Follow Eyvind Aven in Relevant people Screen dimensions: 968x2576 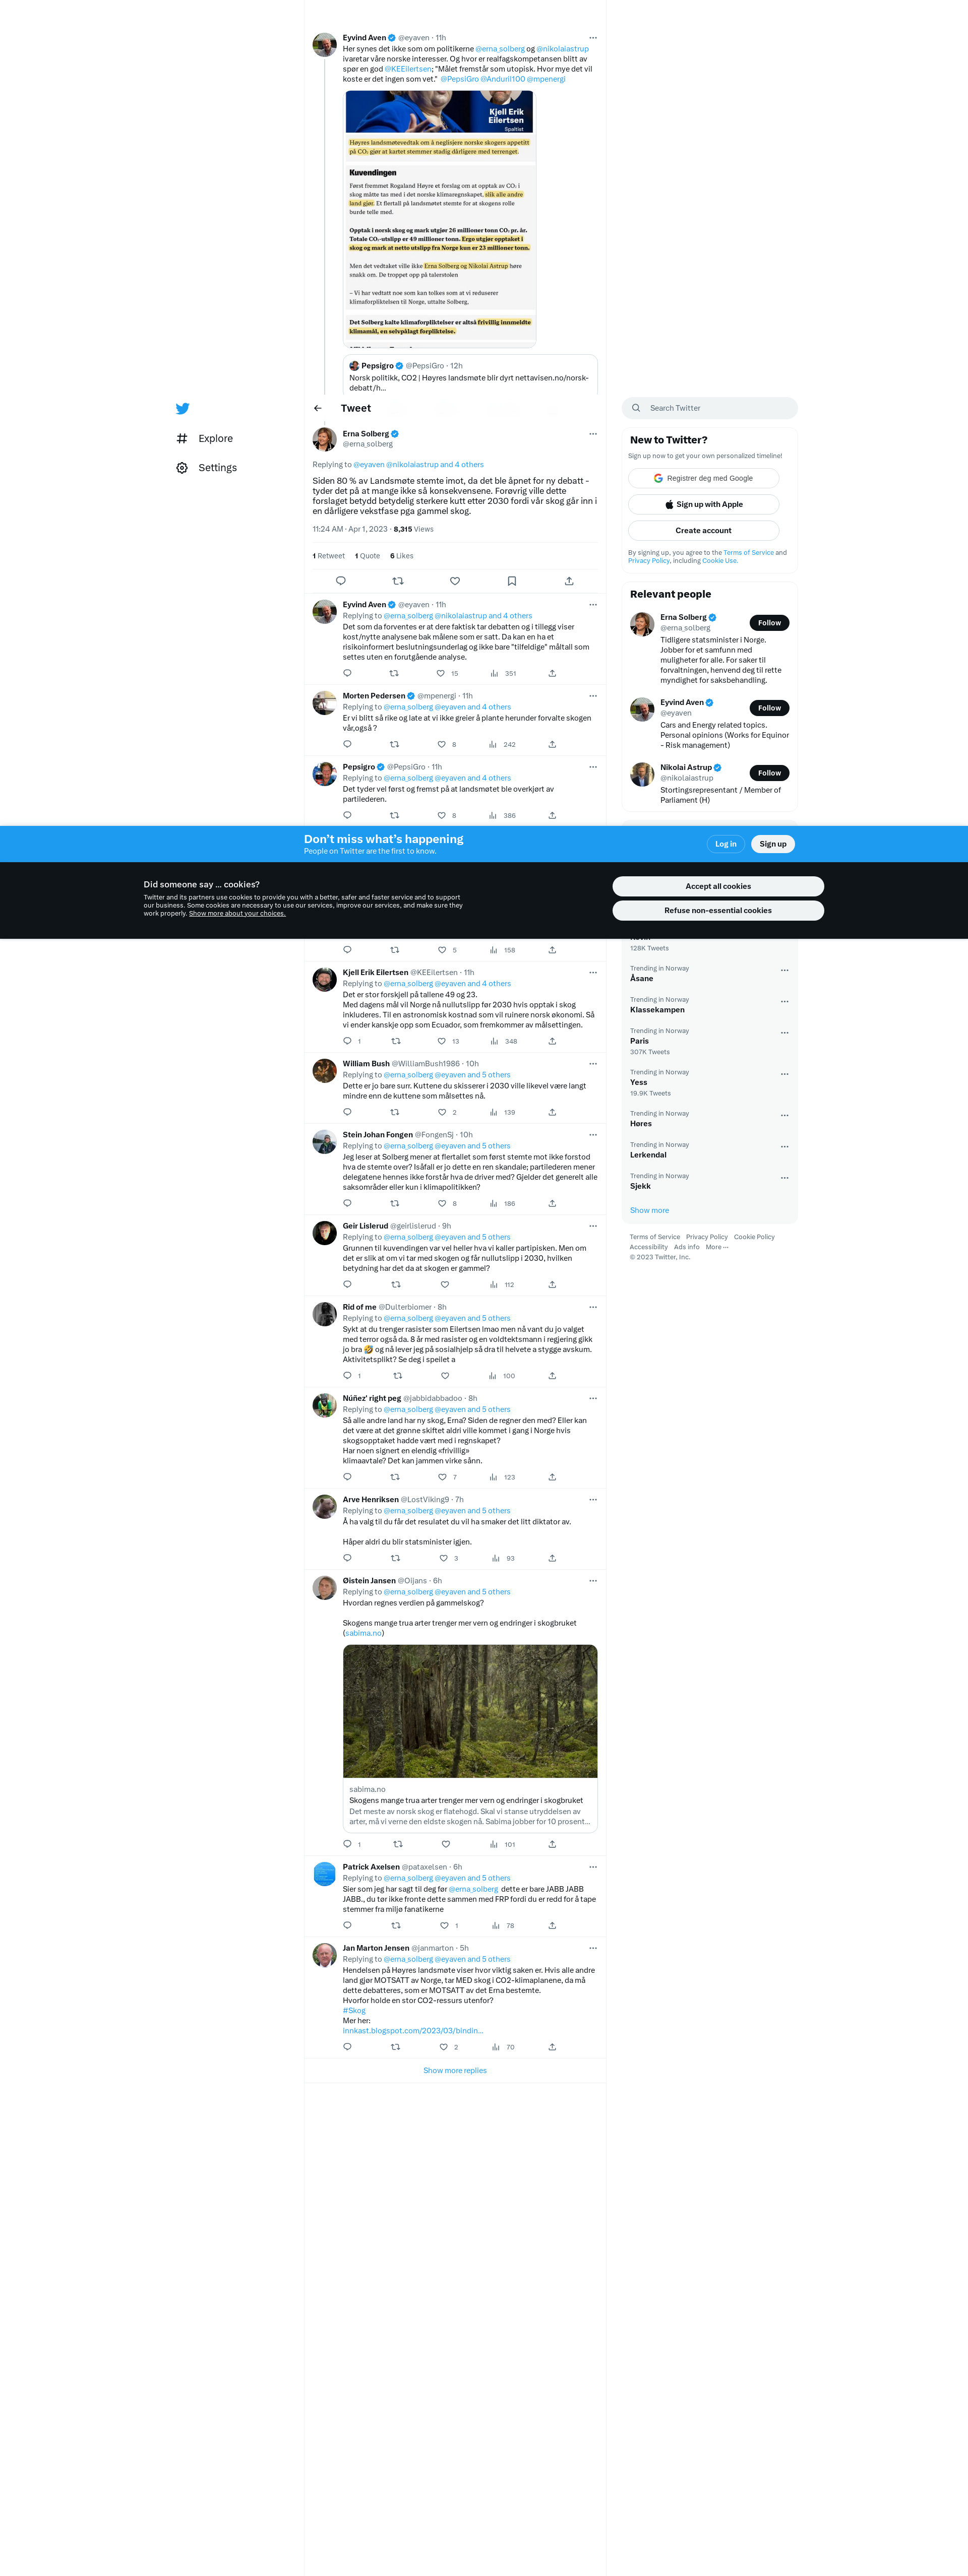769,708
